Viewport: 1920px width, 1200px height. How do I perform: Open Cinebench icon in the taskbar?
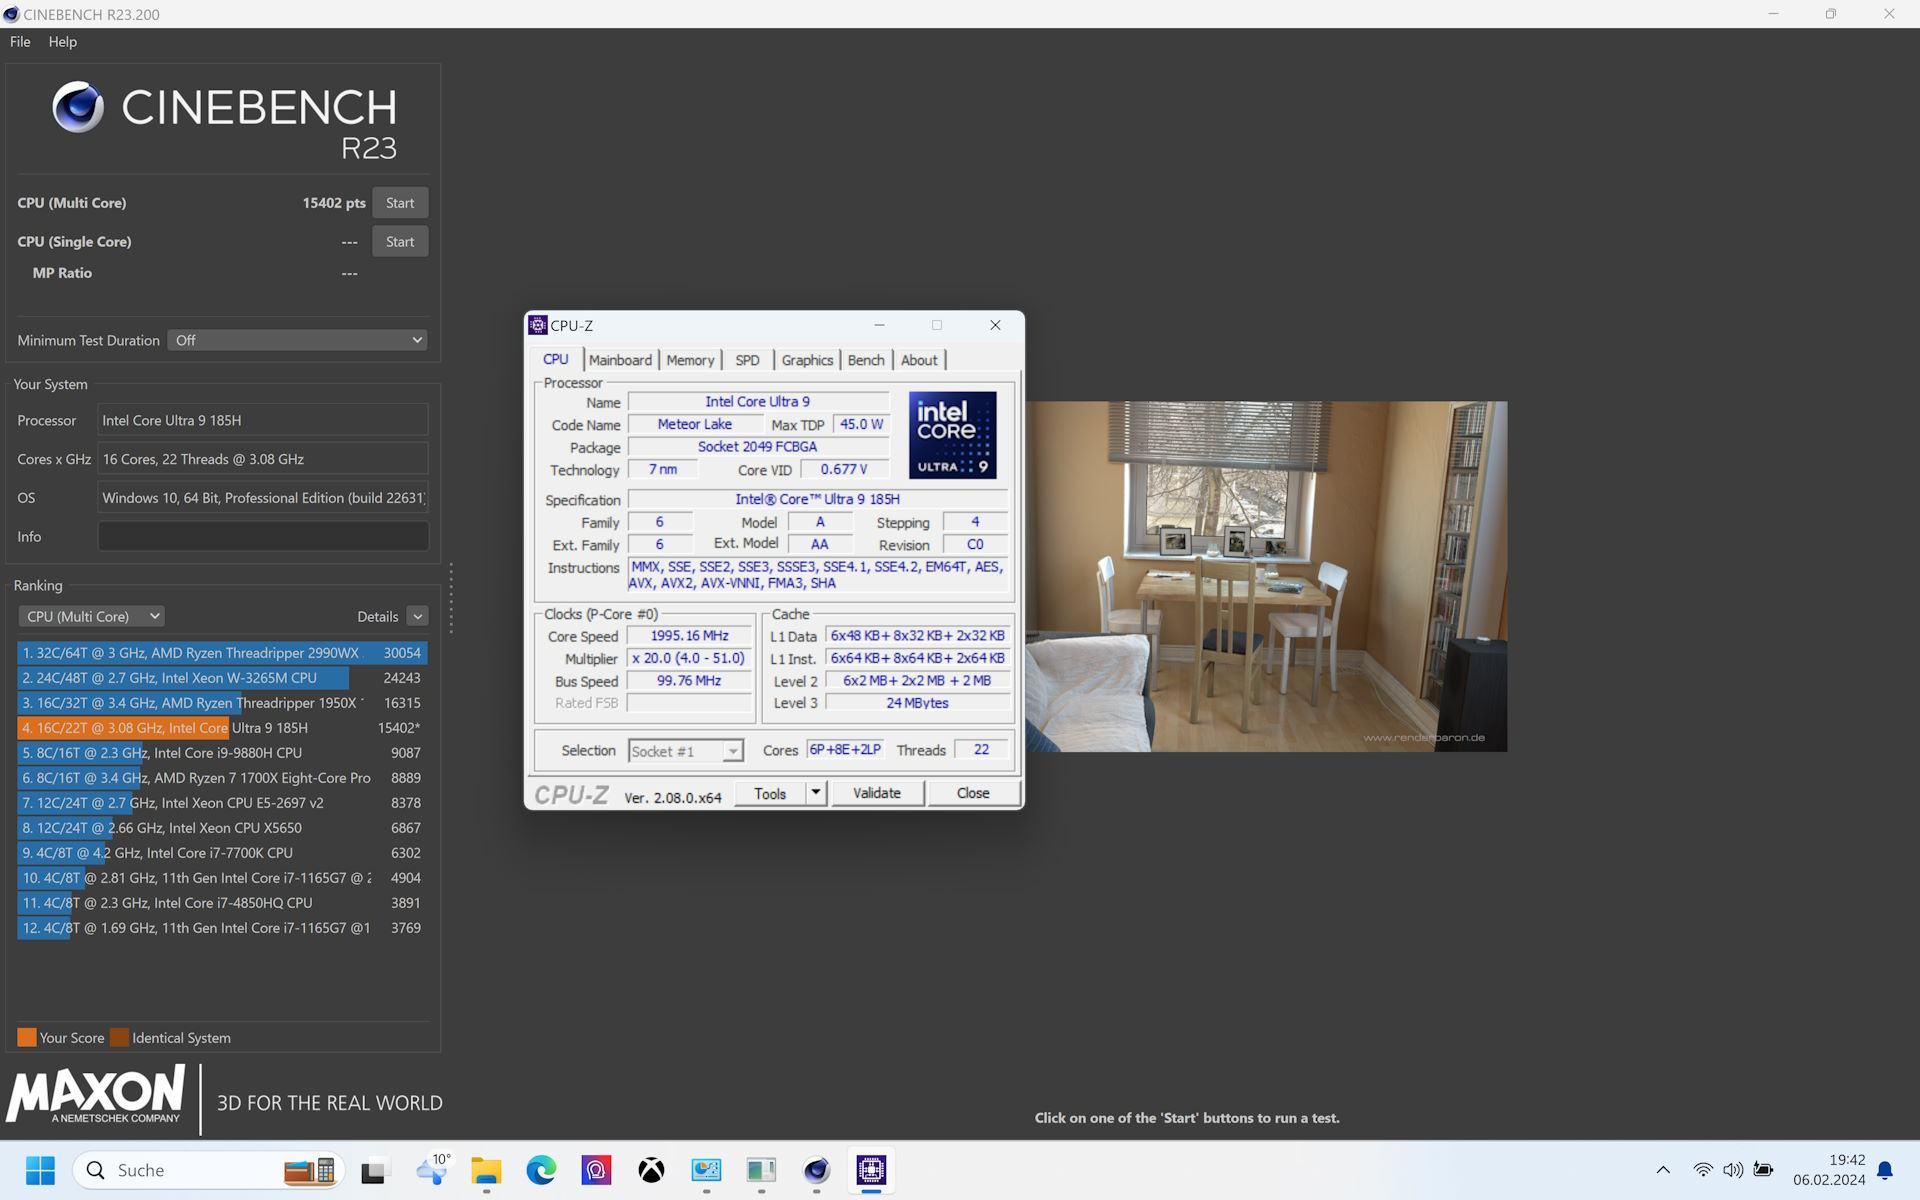(x=816, y=1169)
